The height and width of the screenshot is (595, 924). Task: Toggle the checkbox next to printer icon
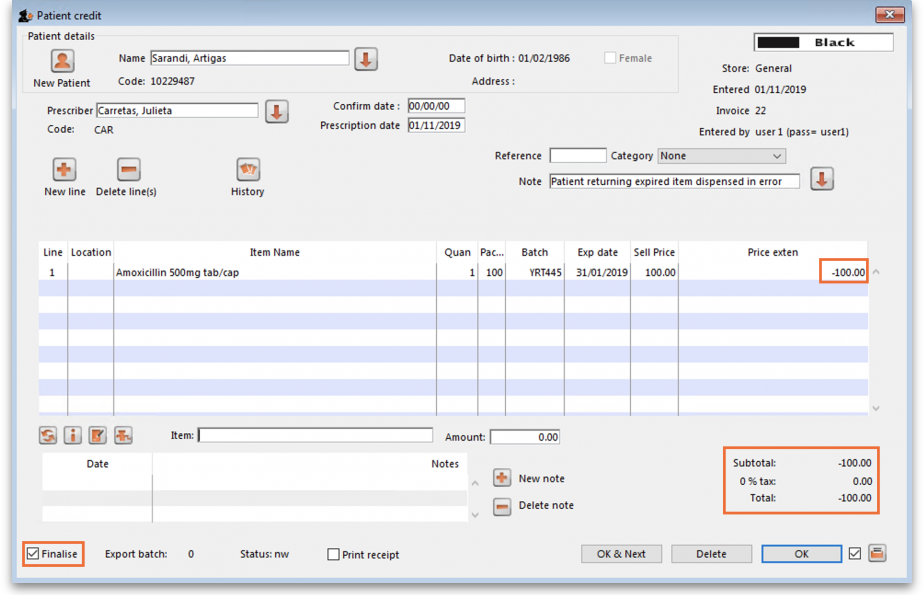click(854, 553)
